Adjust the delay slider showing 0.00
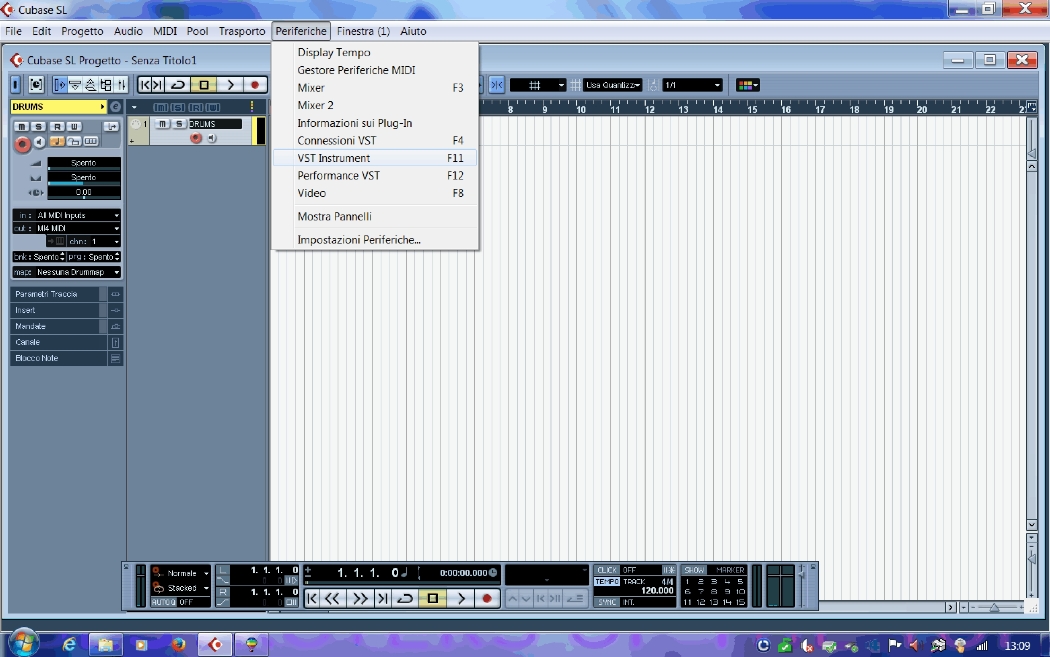 coord(84,192)
